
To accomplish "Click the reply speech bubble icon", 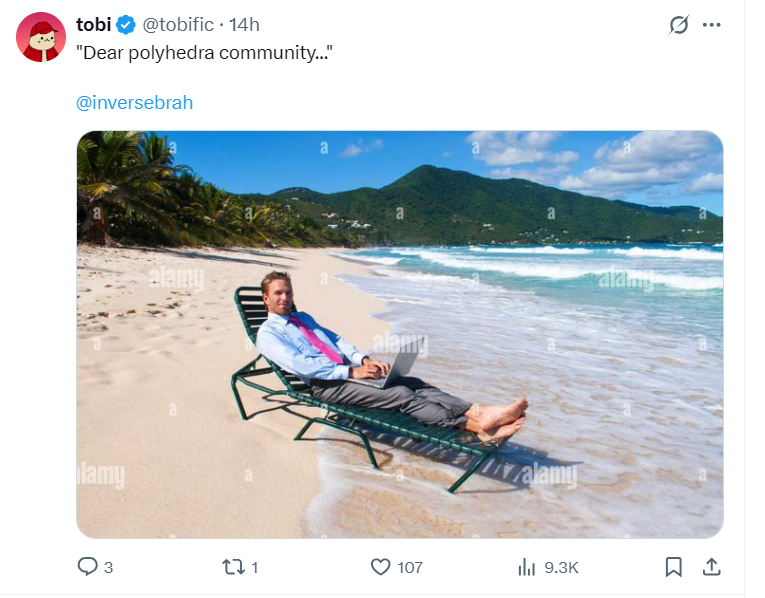I will click(x=88, y=567).
